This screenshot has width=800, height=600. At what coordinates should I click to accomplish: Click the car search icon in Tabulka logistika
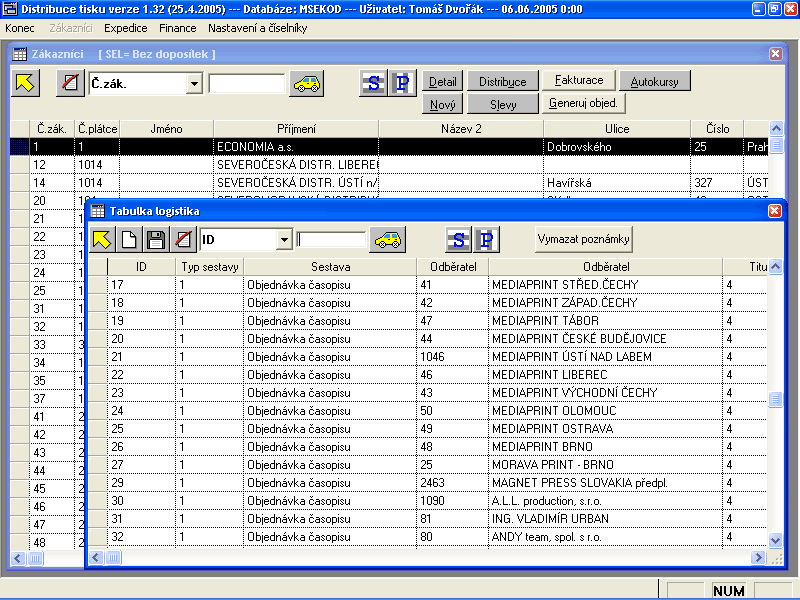pyautogui.click(x=387, y=240)
